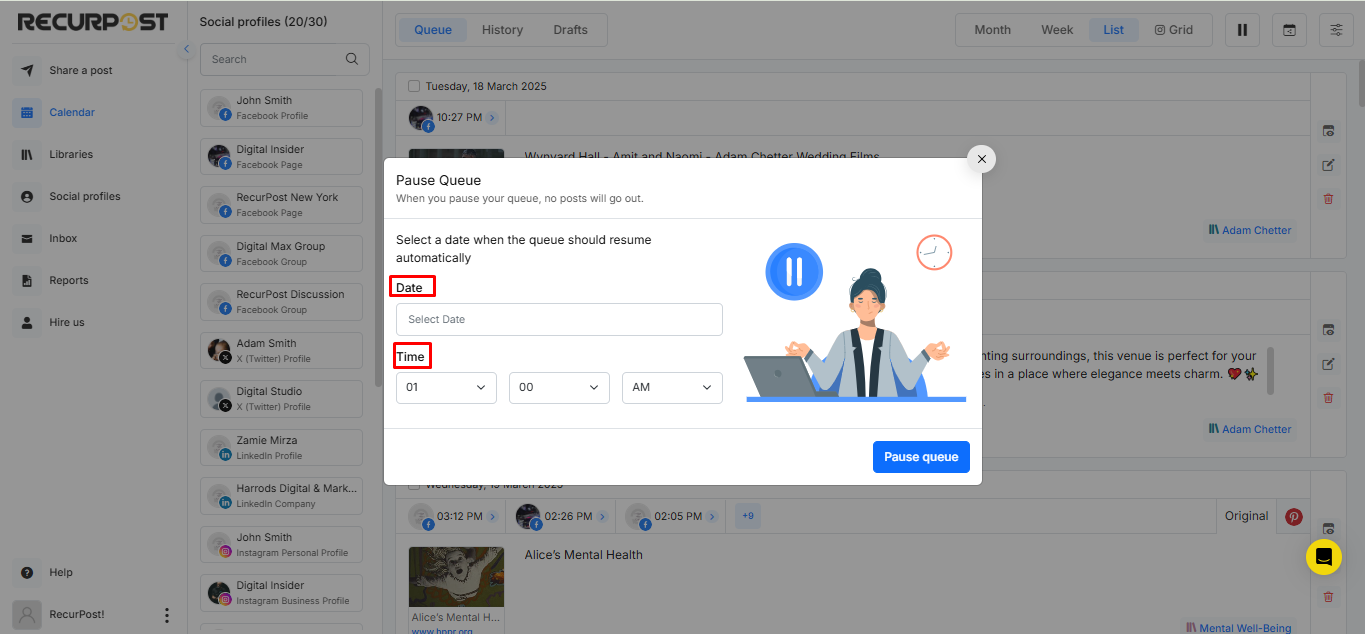The width and height of the screenshot is (1365, 634).
Task: Tick the Tuesday, 18 March 2025 checkbox
Action: pos(414,87)
